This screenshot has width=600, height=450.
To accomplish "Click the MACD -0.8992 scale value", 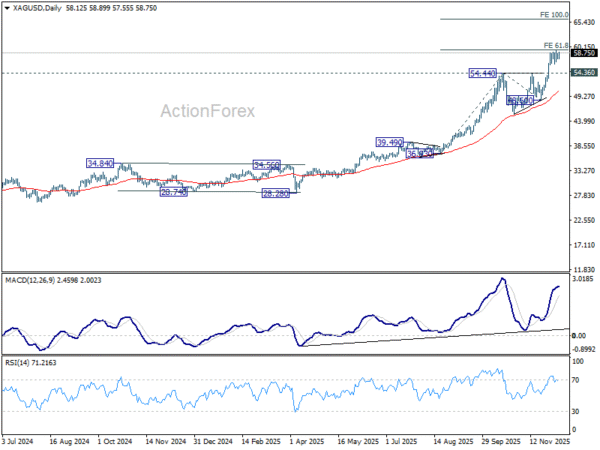I will [x=584, y=349].
